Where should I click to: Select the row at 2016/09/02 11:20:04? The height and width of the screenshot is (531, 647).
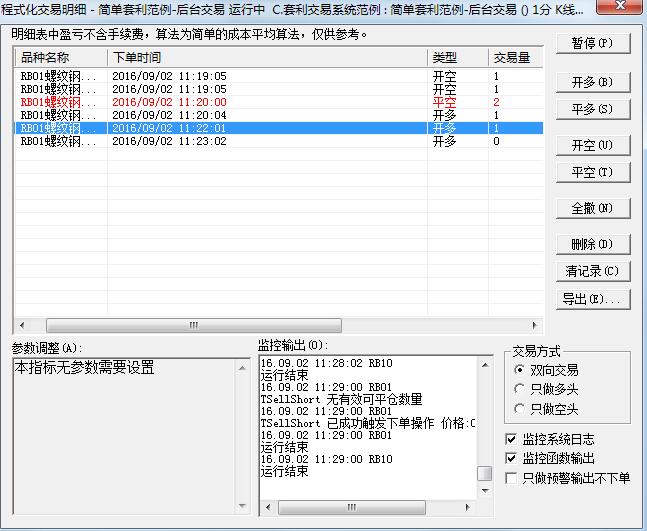point(279,115)
